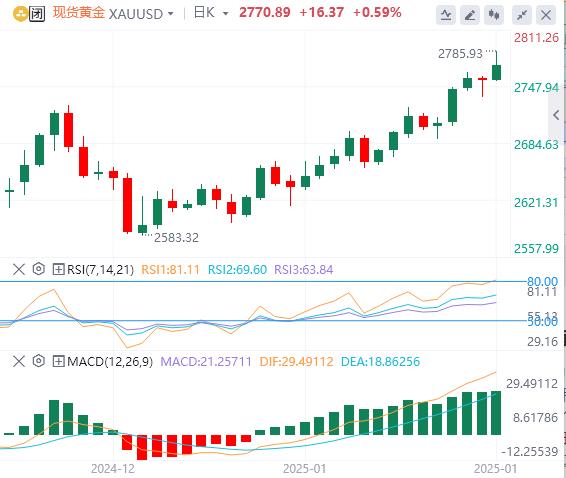Click the RSI 80.00 level label

[542, 281]
